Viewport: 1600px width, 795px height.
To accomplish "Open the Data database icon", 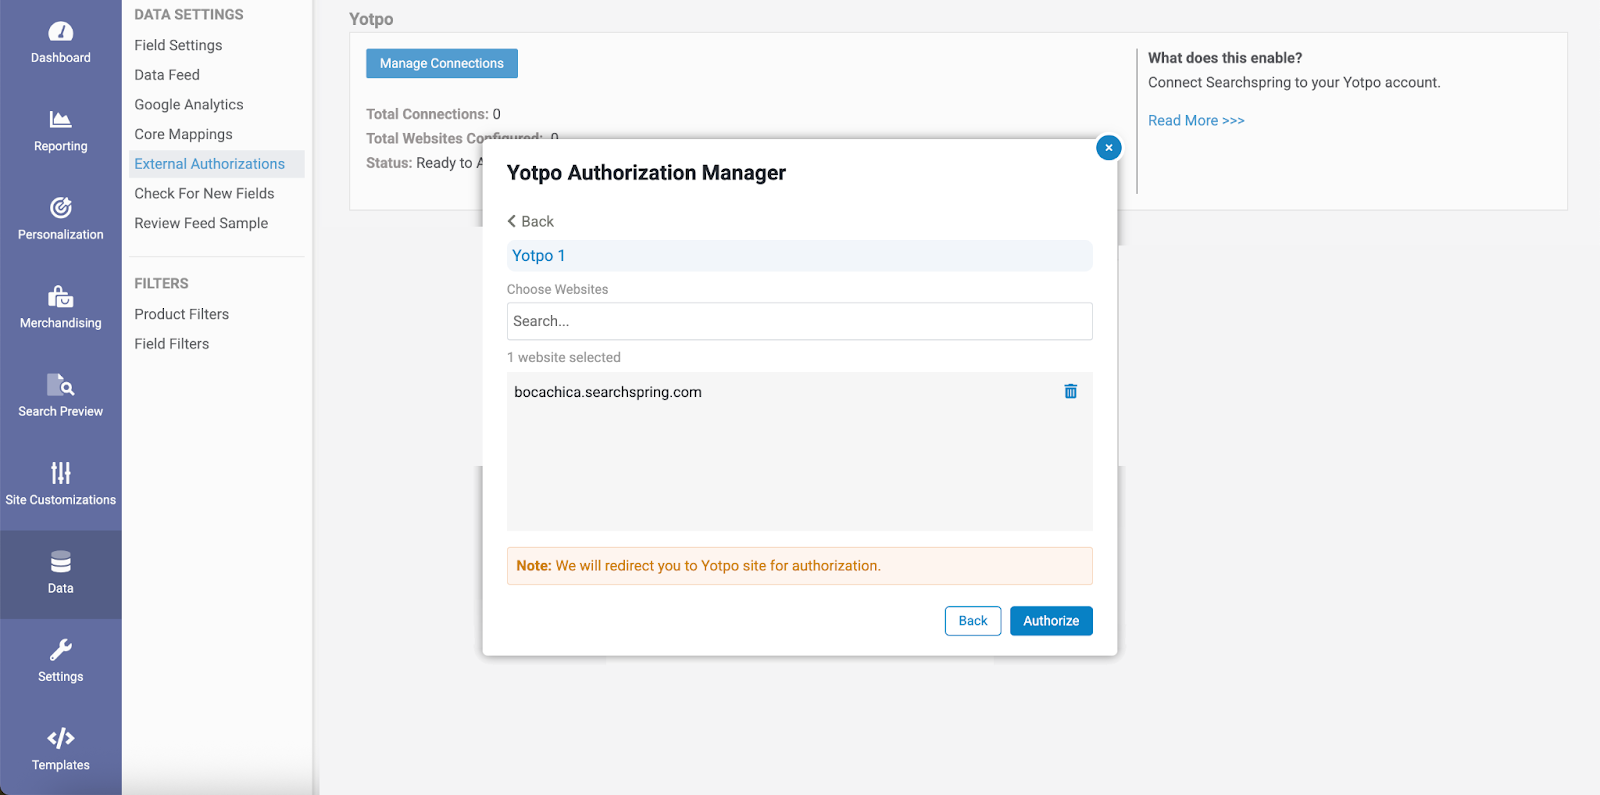I will [x=60, y=561].
